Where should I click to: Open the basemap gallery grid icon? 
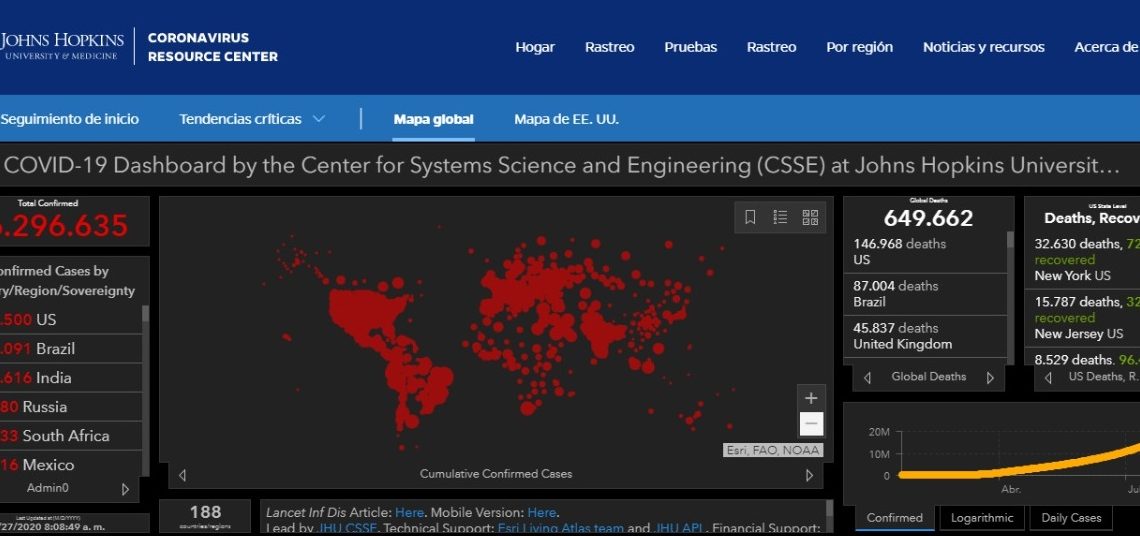click(x=810, y=217)
